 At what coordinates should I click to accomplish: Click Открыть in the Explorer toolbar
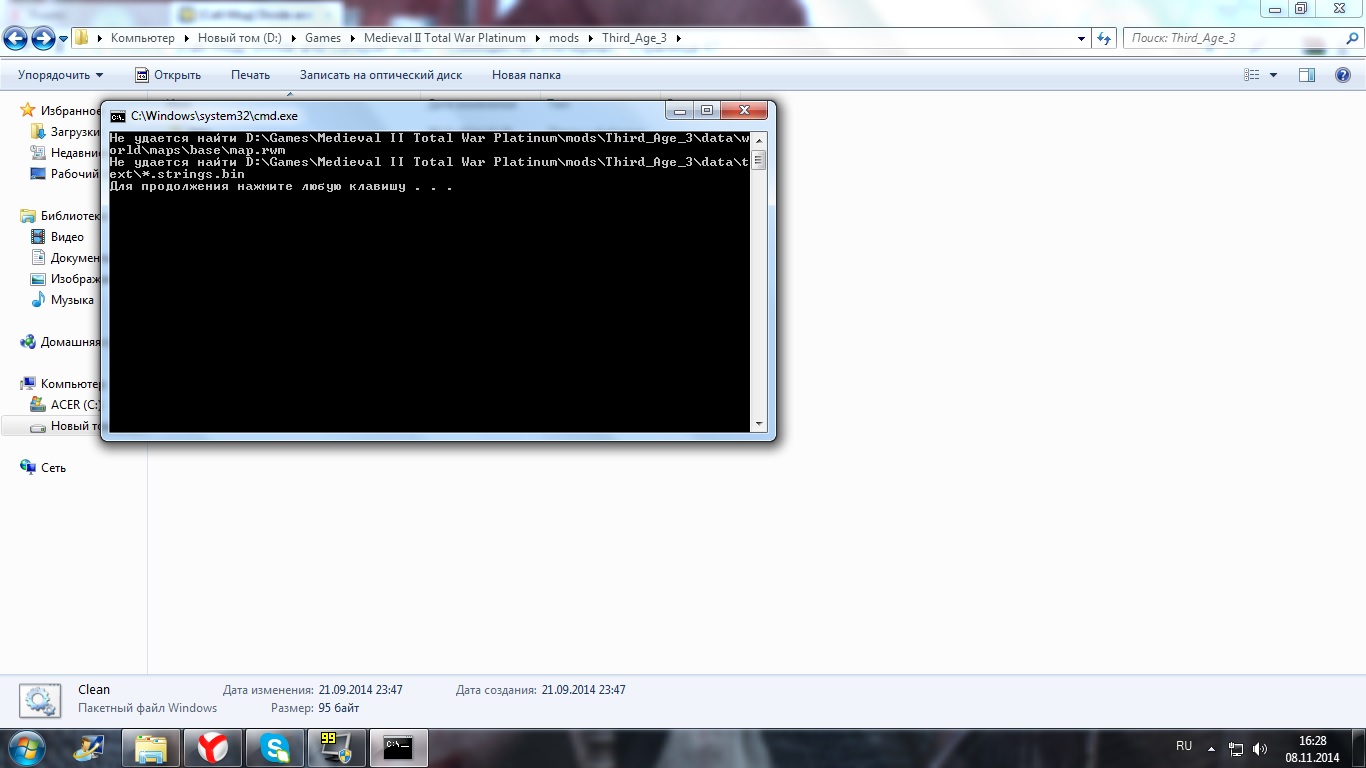pos(168,75)
